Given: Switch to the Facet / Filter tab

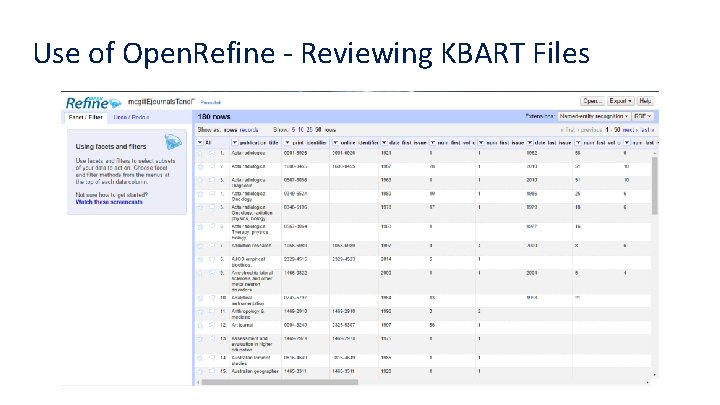Looking at the screenshot, I should 85,118.
